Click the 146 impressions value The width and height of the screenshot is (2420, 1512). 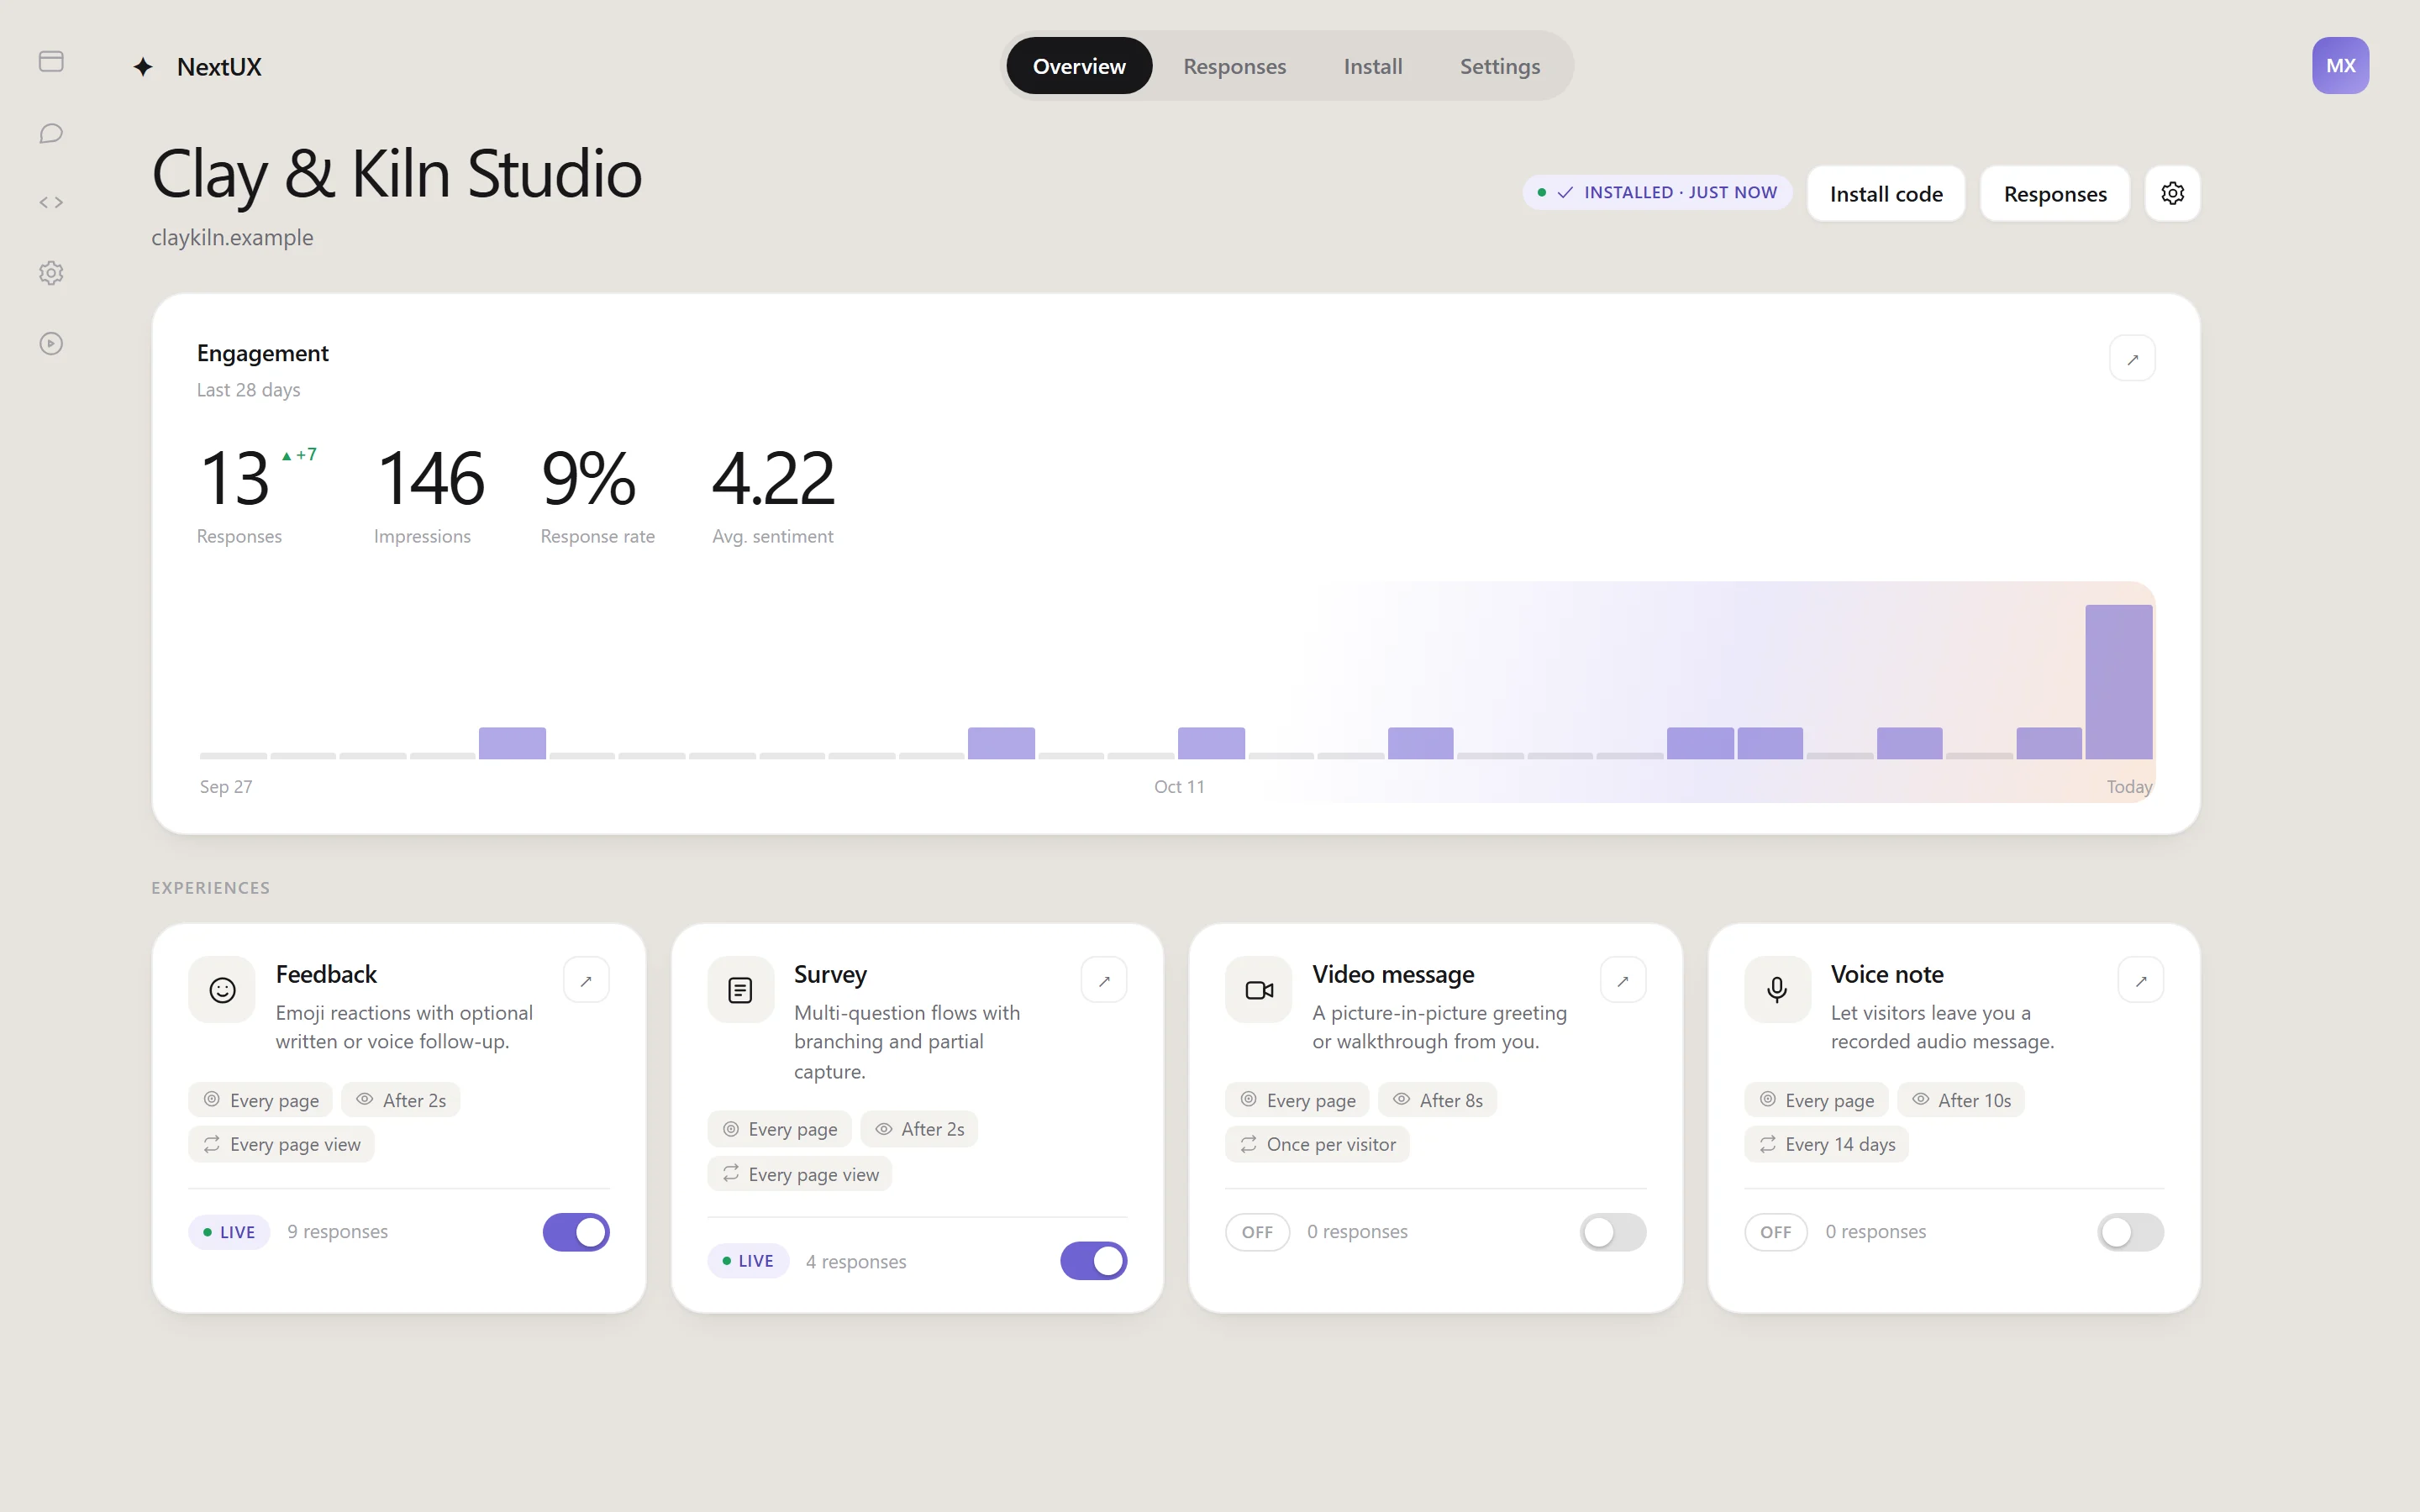coord(430,478)
